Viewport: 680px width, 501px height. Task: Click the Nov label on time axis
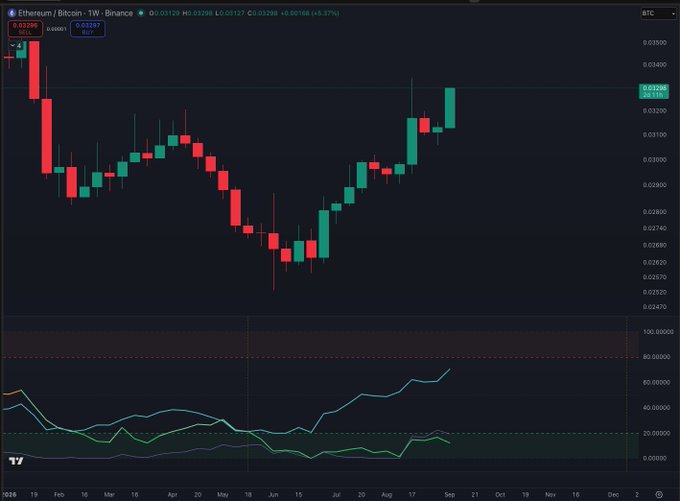pos(550,494)
